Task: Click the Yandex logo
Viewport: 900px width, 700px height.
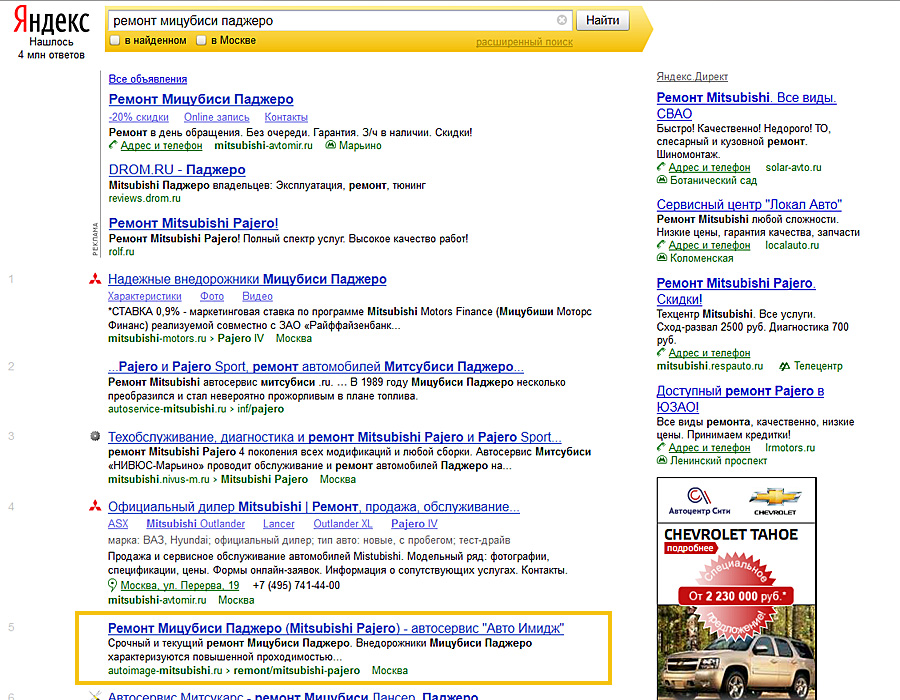Action: (x=52, y=21)
